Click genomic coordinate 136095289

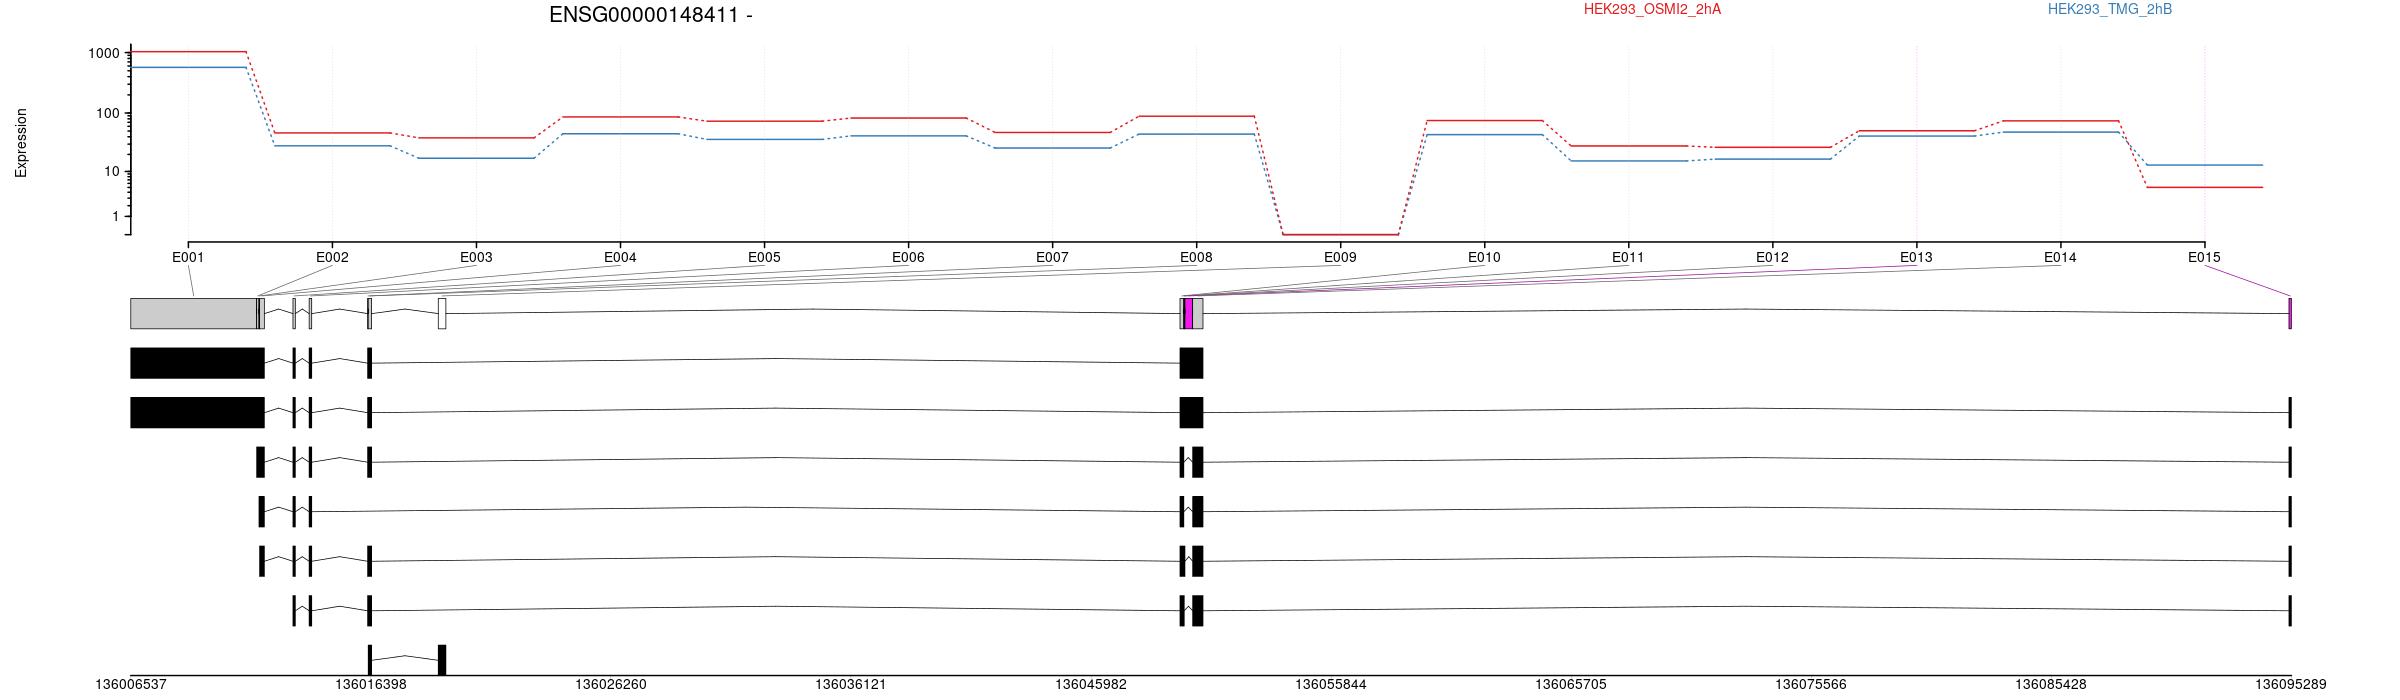[x=2291, y=685]
